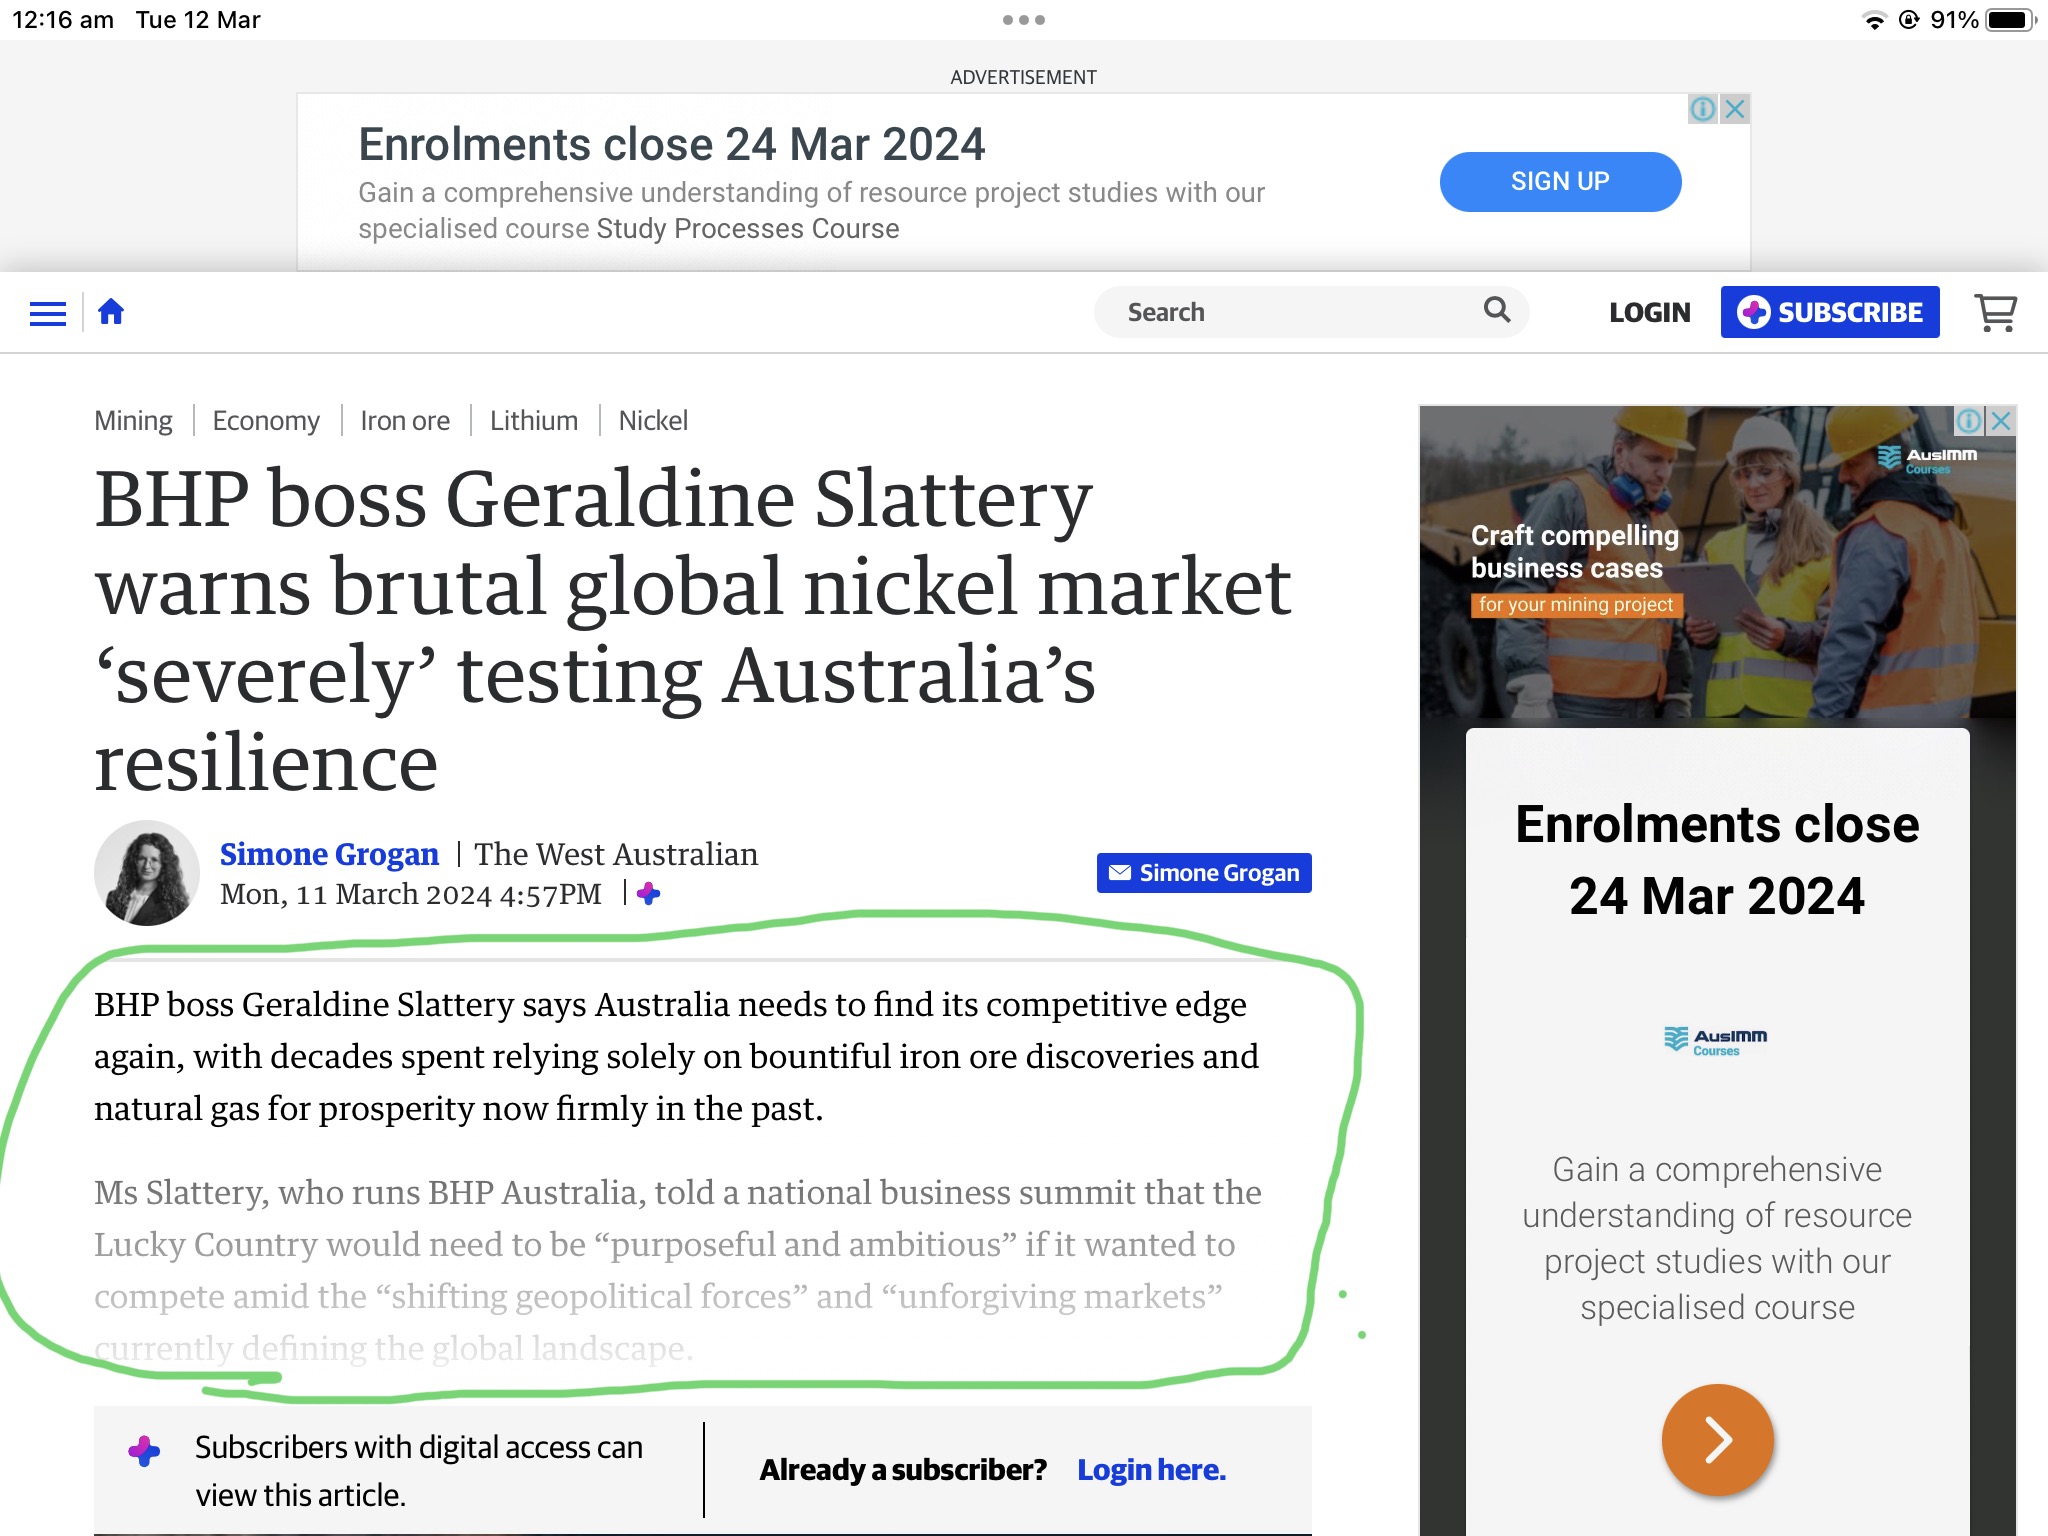
Task: Tap the author portrait photo
Action: point(147,873)
